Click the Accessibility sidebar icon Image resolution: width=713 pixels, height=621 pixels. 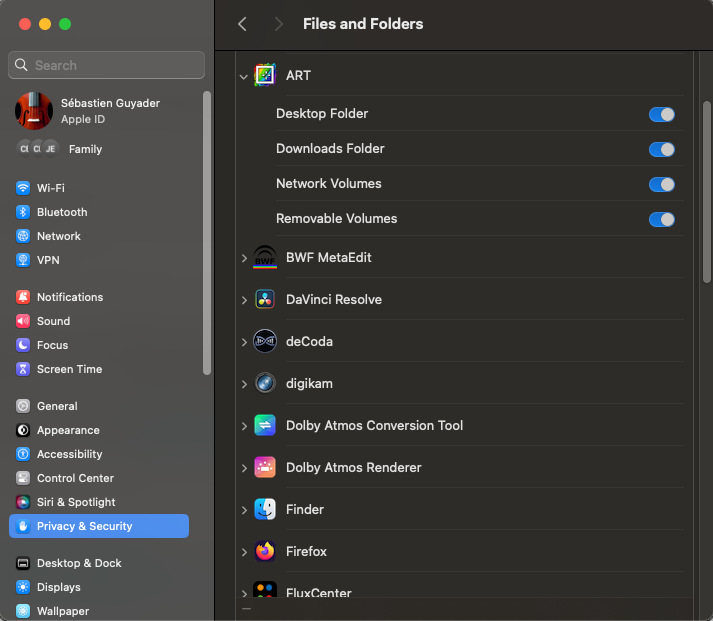(x=23, y=454)
